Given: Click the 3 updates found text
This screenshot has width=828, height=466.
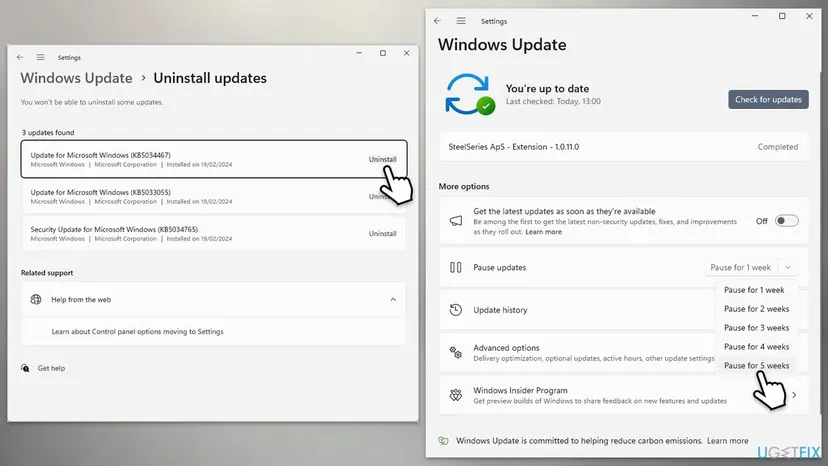Looking at the screenshot, I should point(48,133).
